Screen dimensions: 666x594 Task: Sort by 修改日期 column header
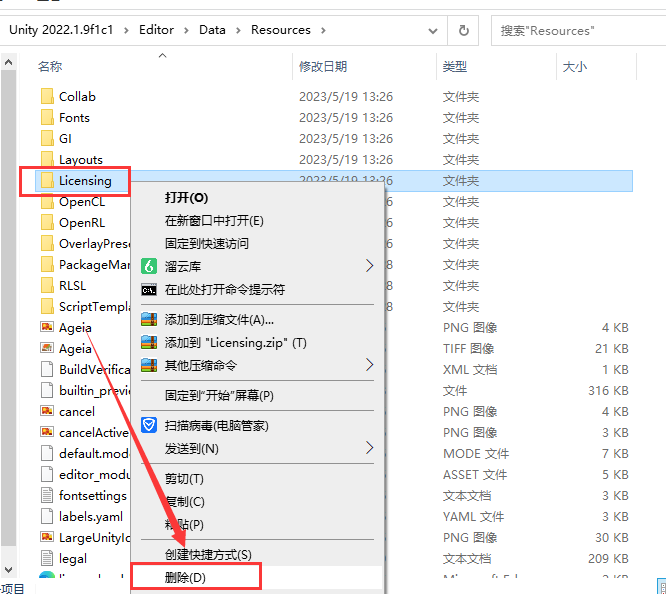point(323,66)
